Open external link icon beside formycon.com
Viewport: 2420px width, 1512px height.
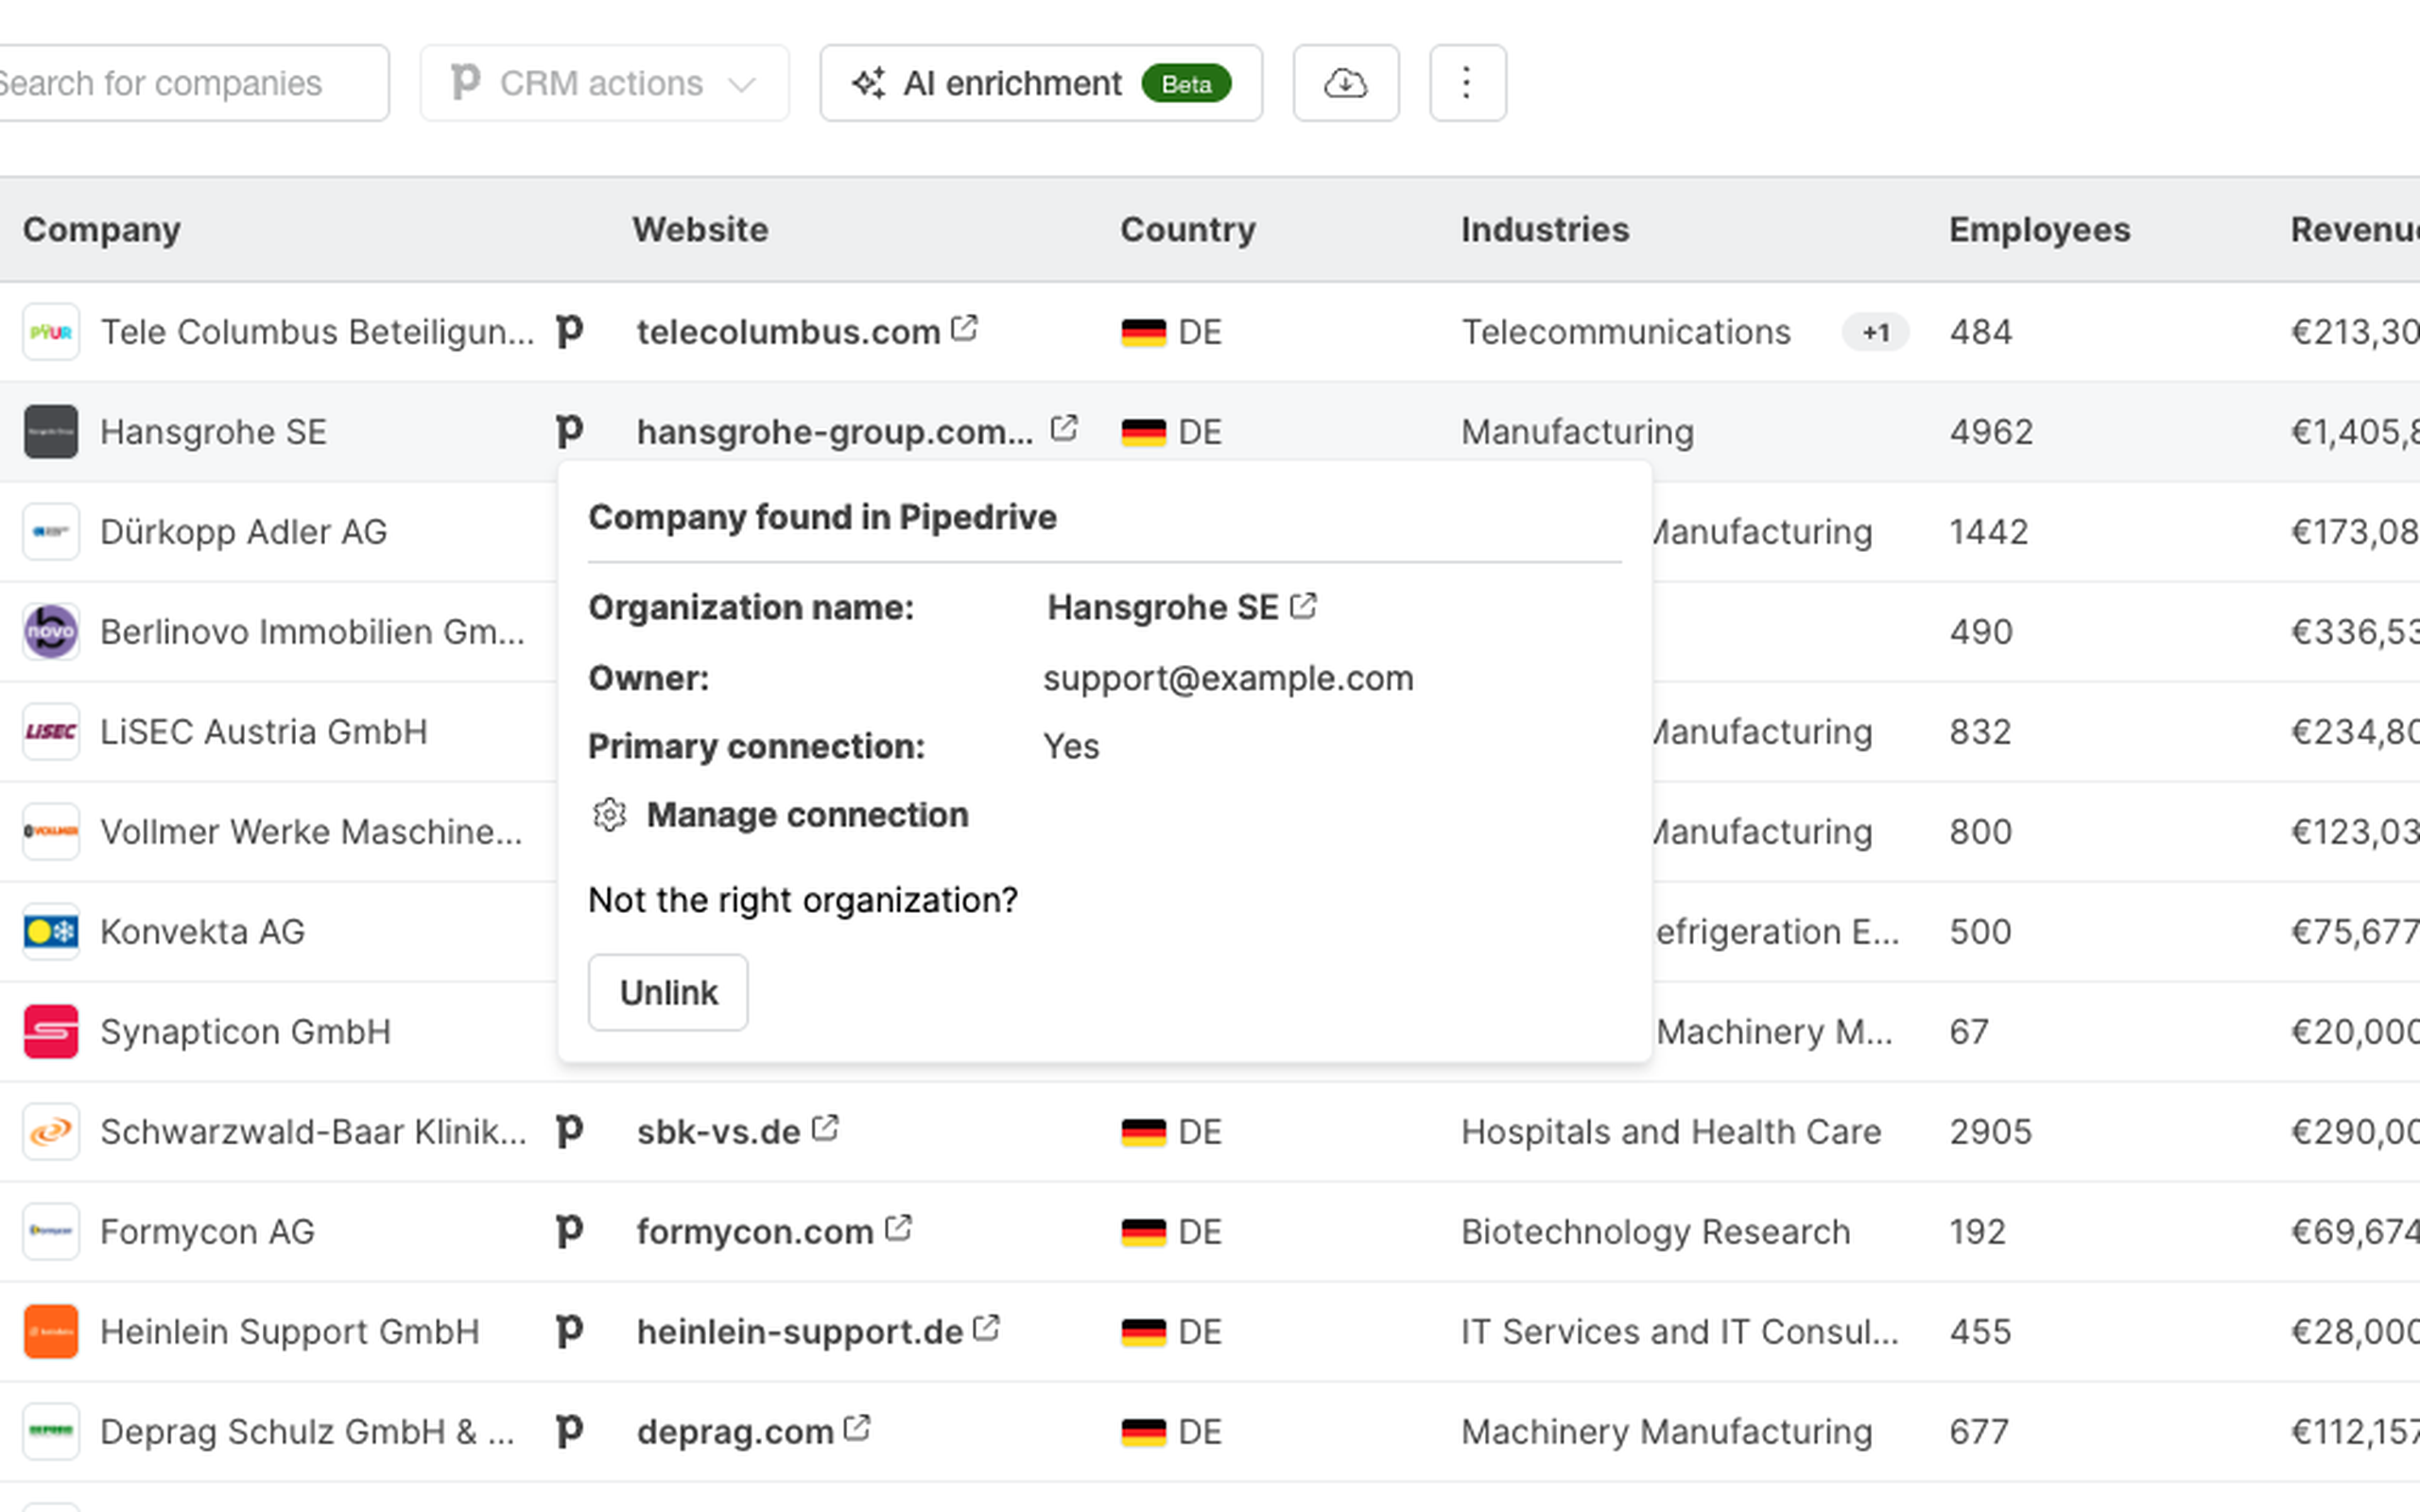tap(898, 1228)
